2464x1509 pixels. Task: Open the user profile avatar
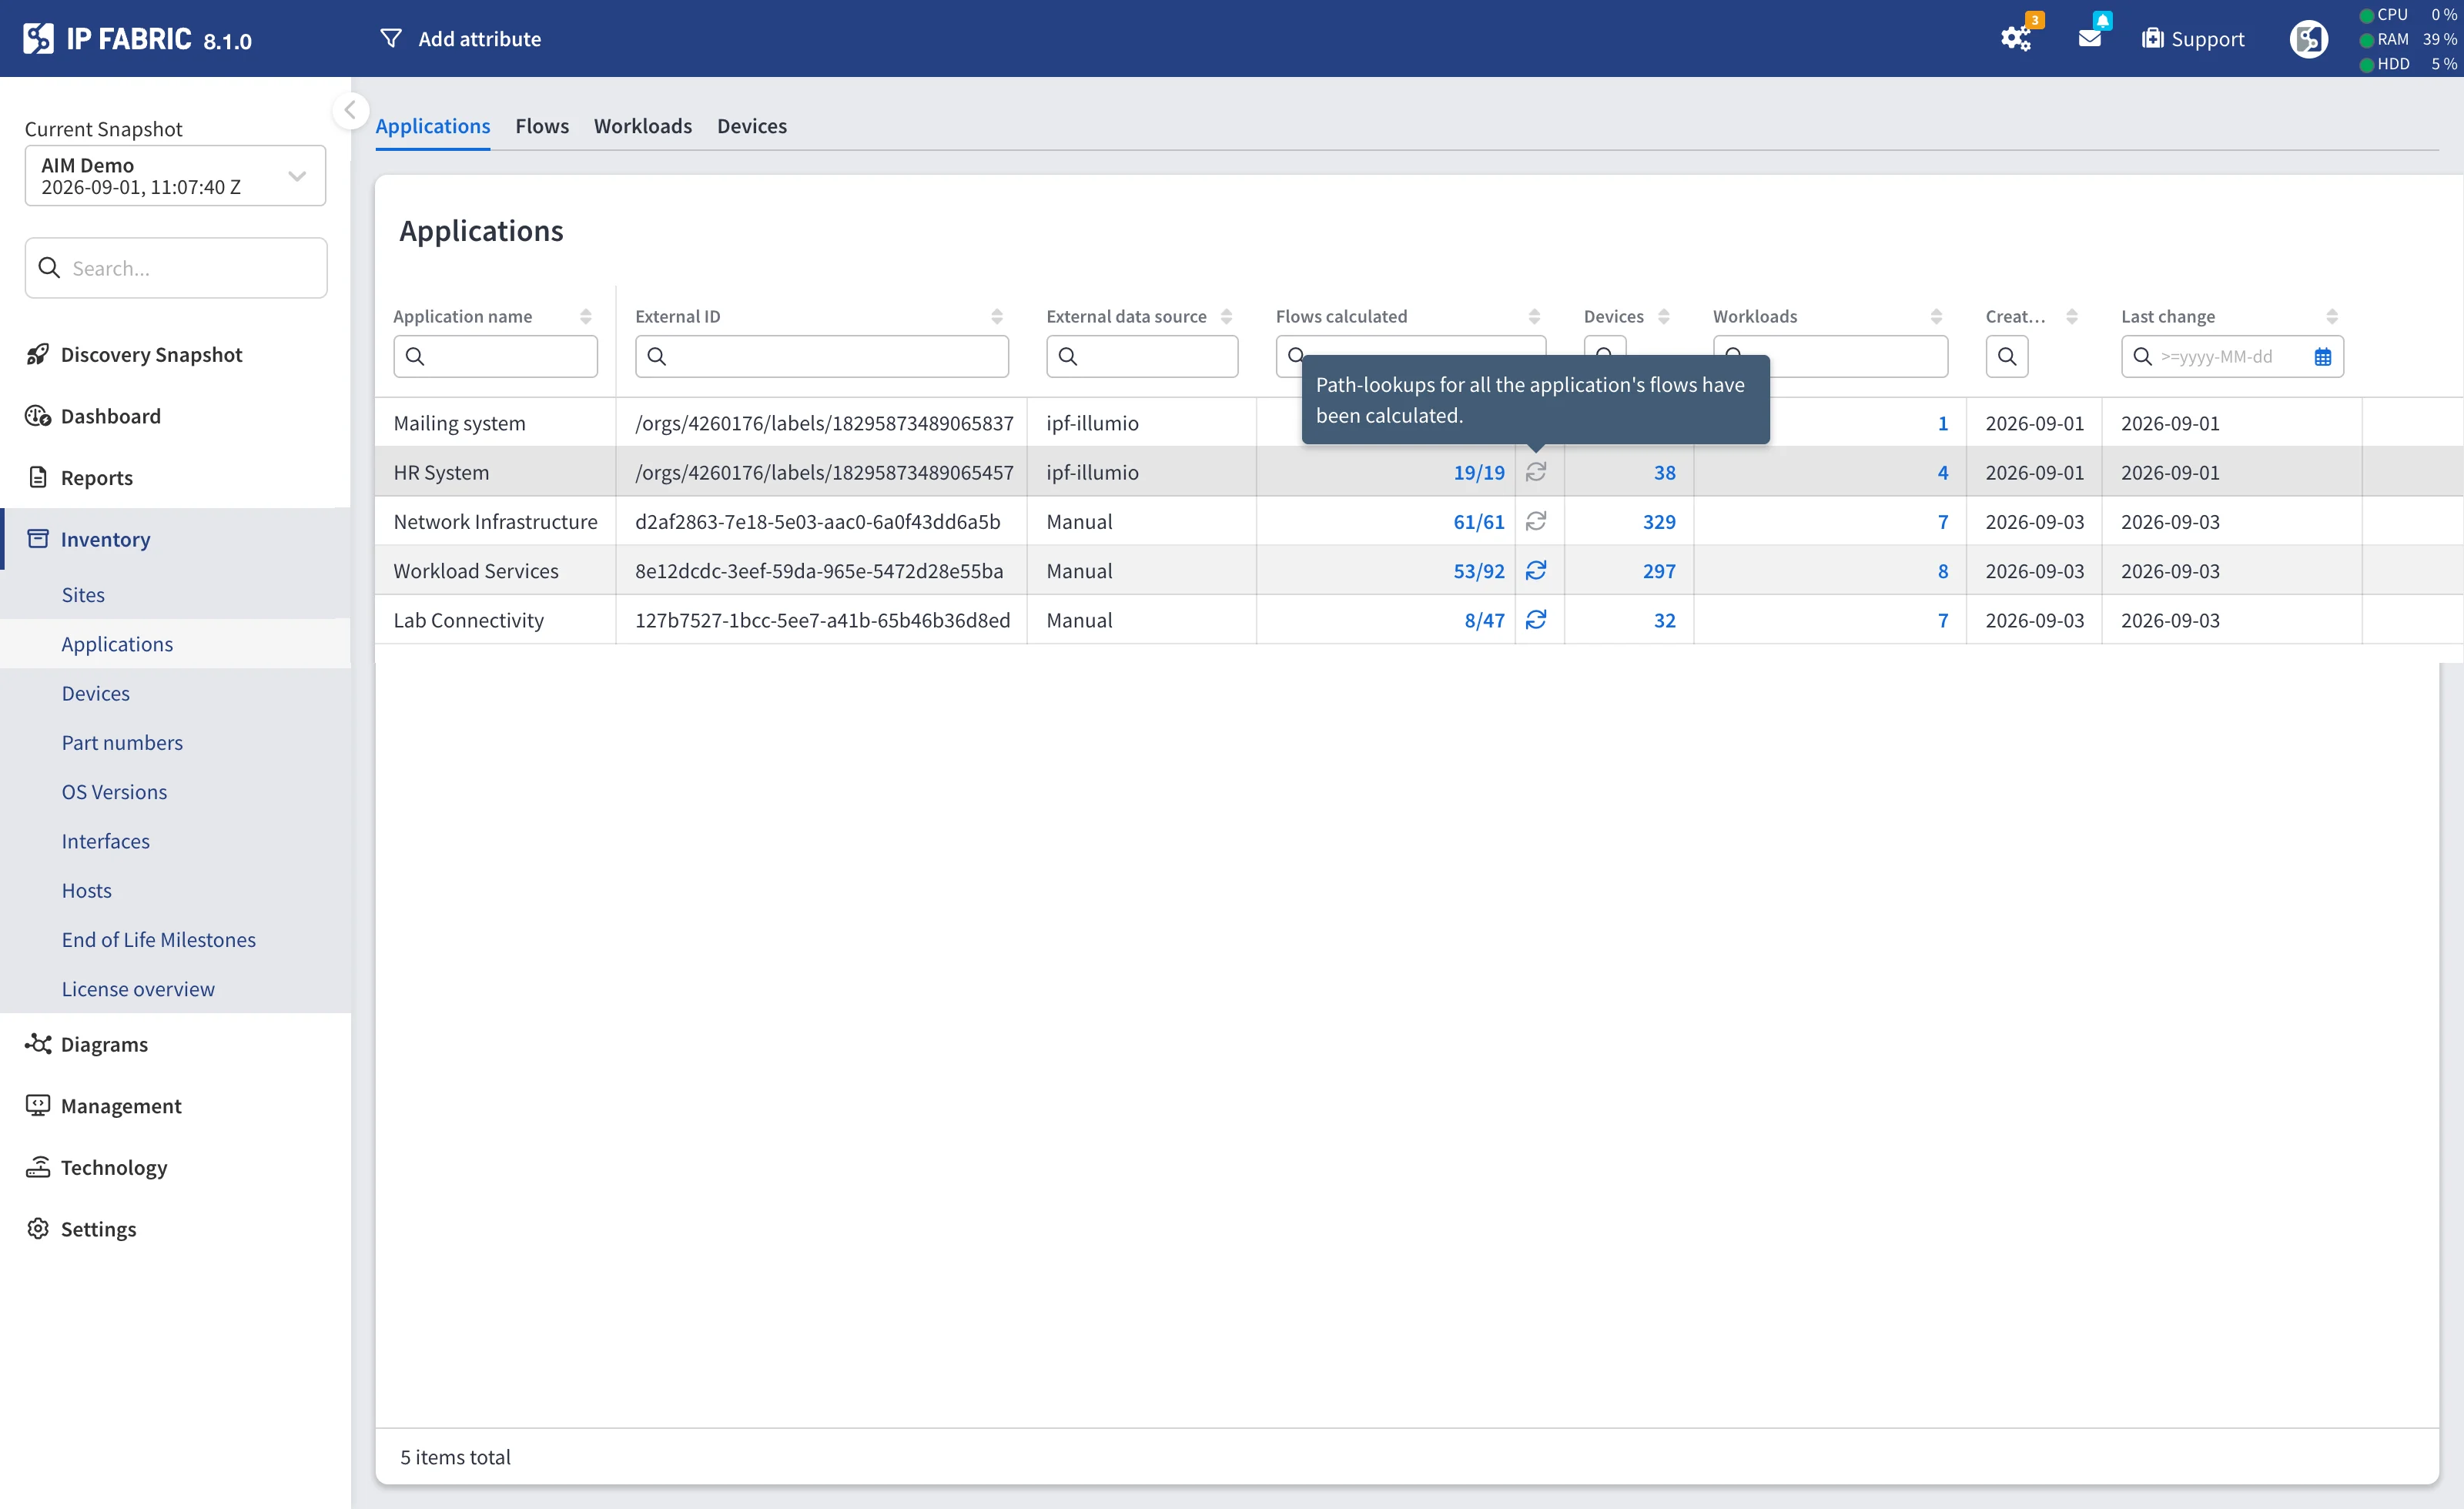click(2308, 39)
